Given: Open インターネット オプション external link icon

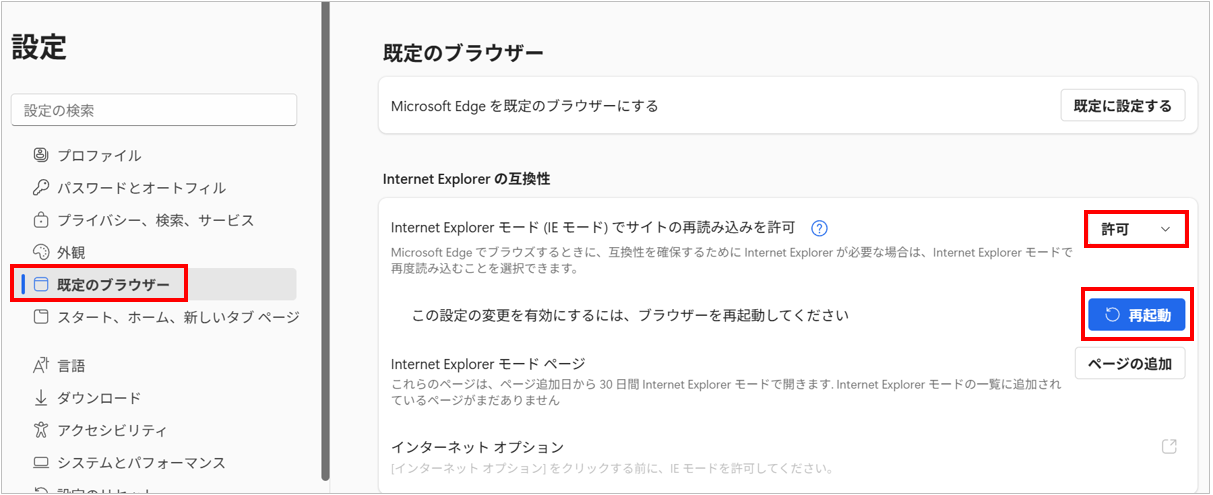Looking at the screenshot, I should click(1169, 447).
